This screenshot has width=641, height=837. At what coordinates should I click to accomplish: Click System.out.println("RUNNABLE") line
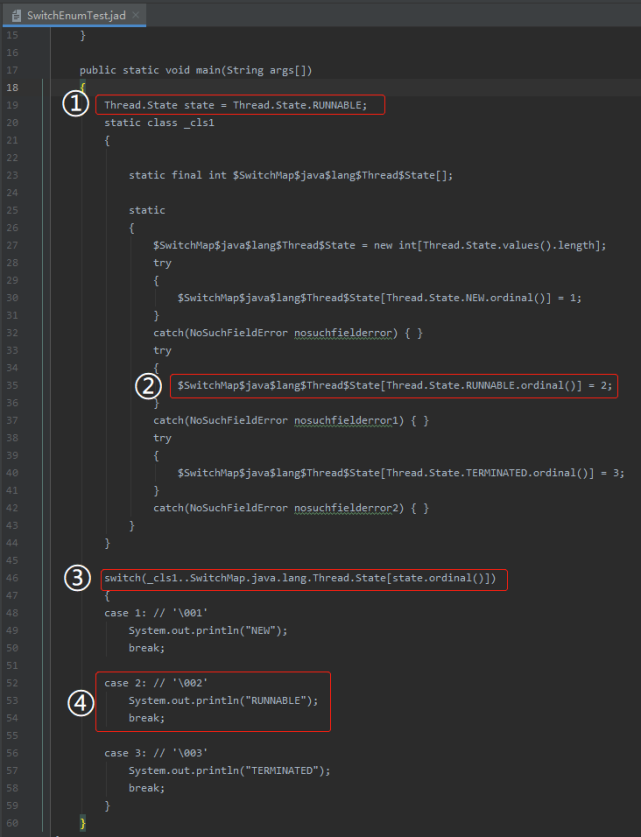223,700
